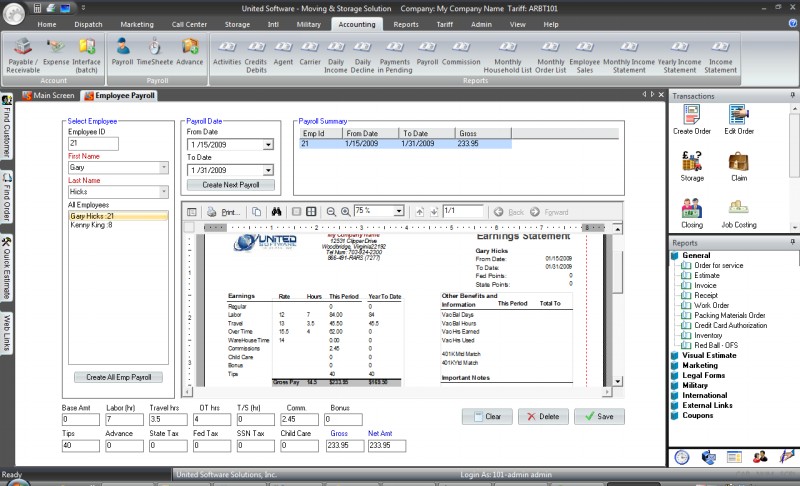Open Payments in Pending report

coord(395,56)
